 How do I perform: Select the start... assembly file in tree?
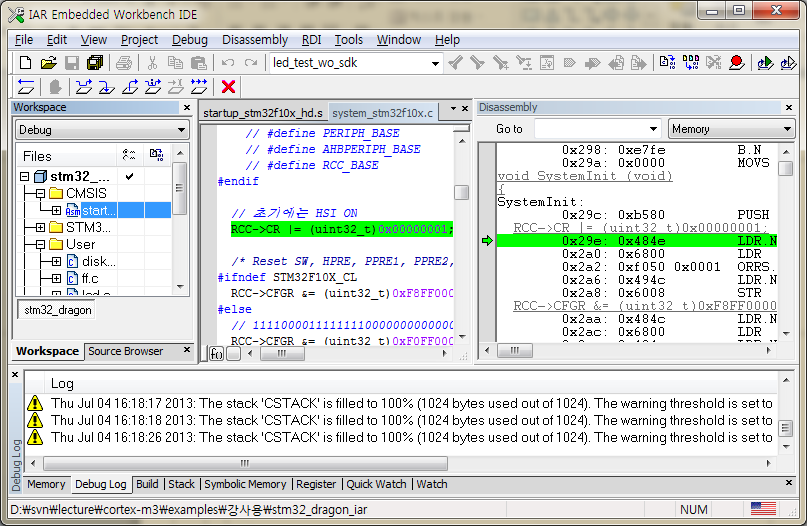pos(98,211)
